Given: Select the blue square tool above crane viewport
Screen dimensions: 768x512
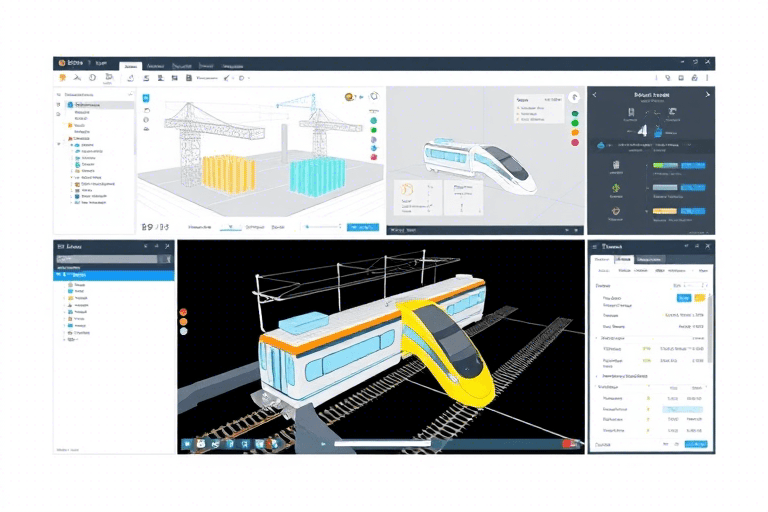Looking at the screenshot, I should [146, 99].
